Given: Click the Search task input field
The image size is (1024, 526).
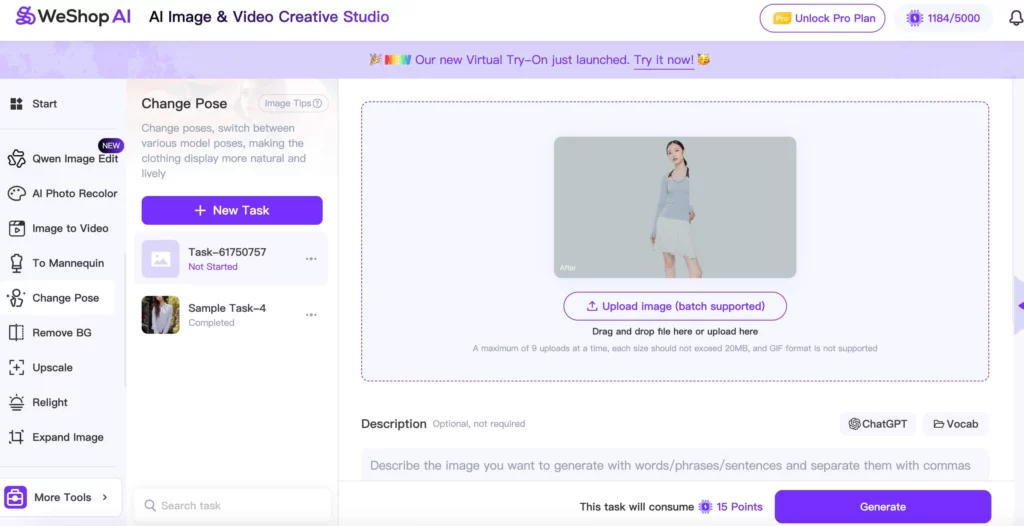Looking at the screenshot, I should click(240, 506).
